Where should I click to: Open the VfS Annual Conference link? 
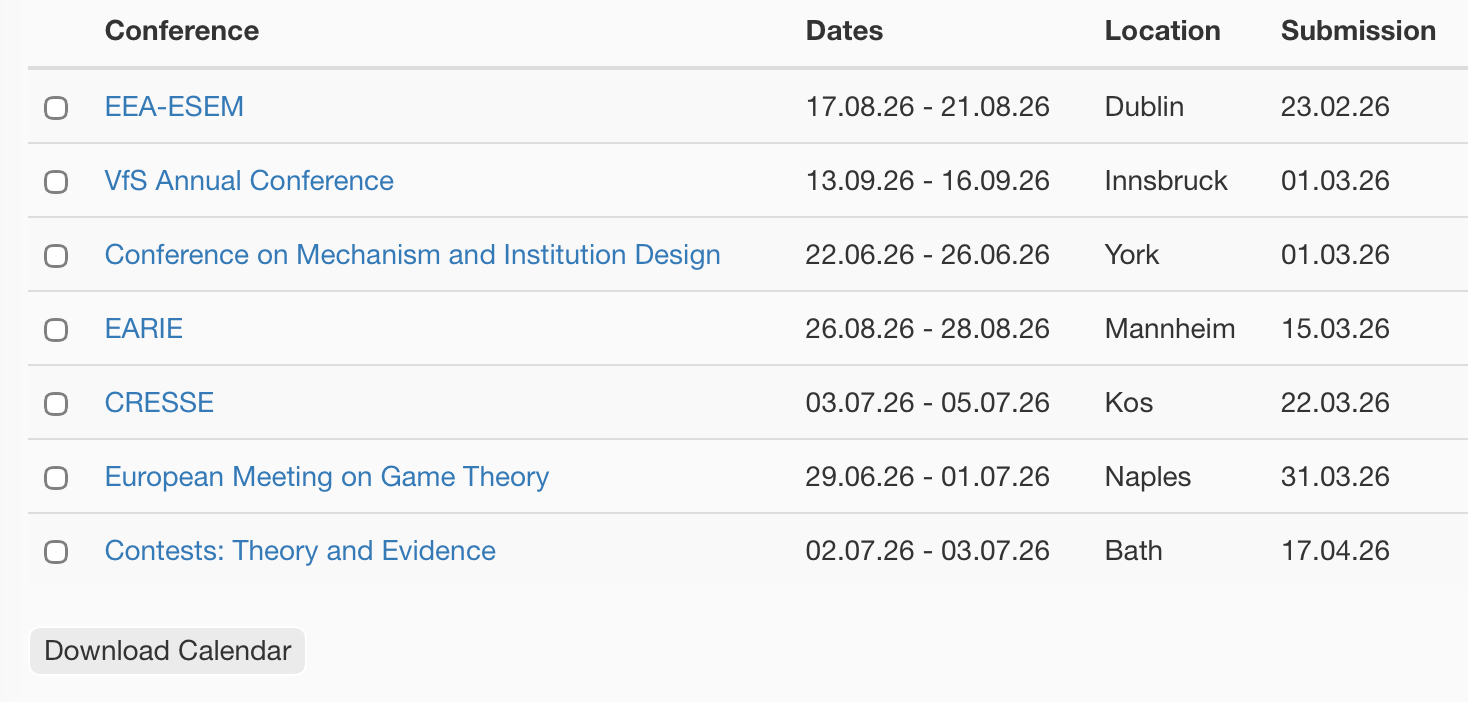click(x=249, y=181)
